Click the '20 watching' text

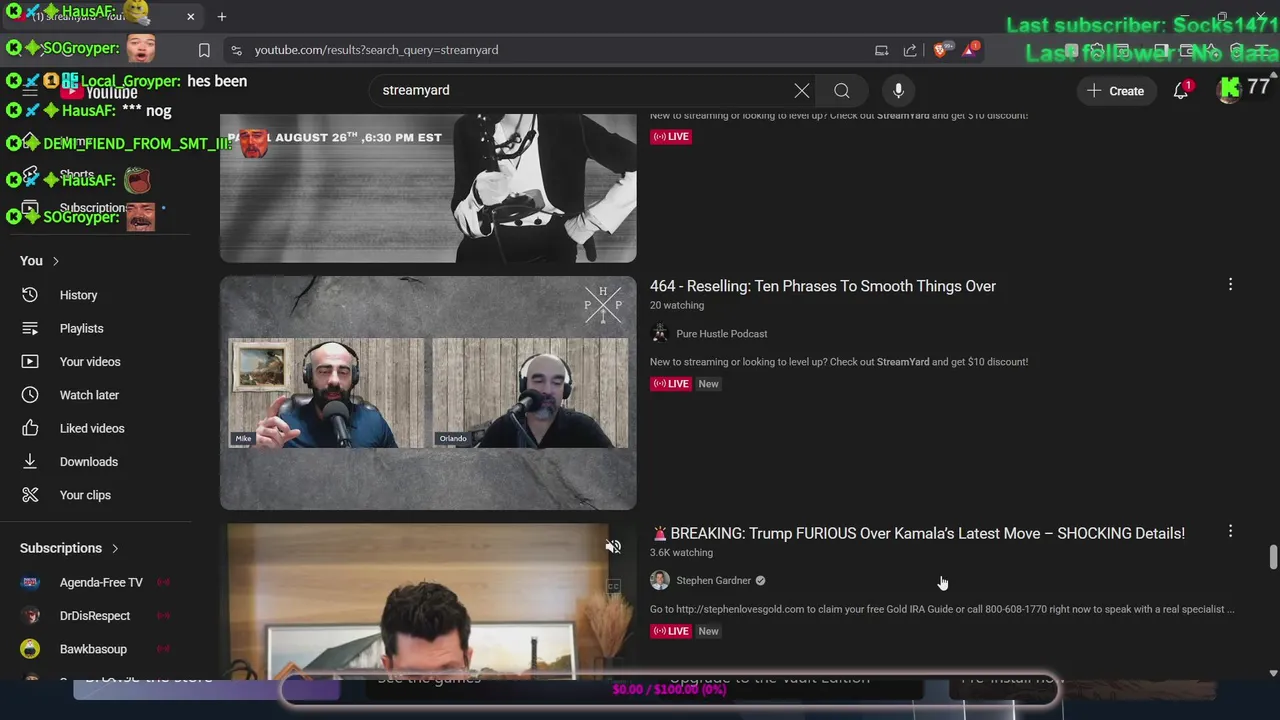coord(677,306)
